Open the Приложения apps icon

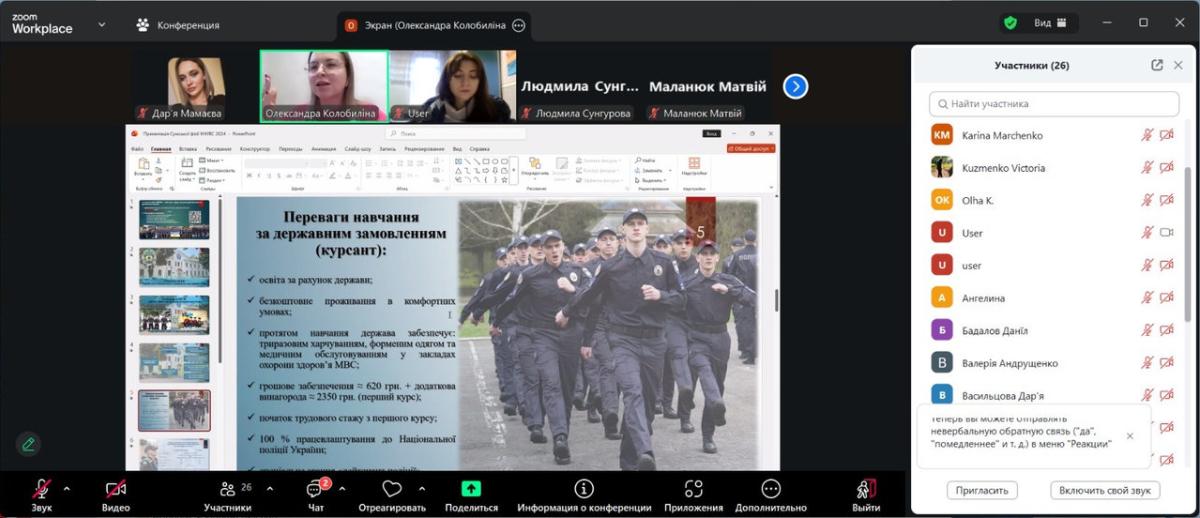(693, 489)
